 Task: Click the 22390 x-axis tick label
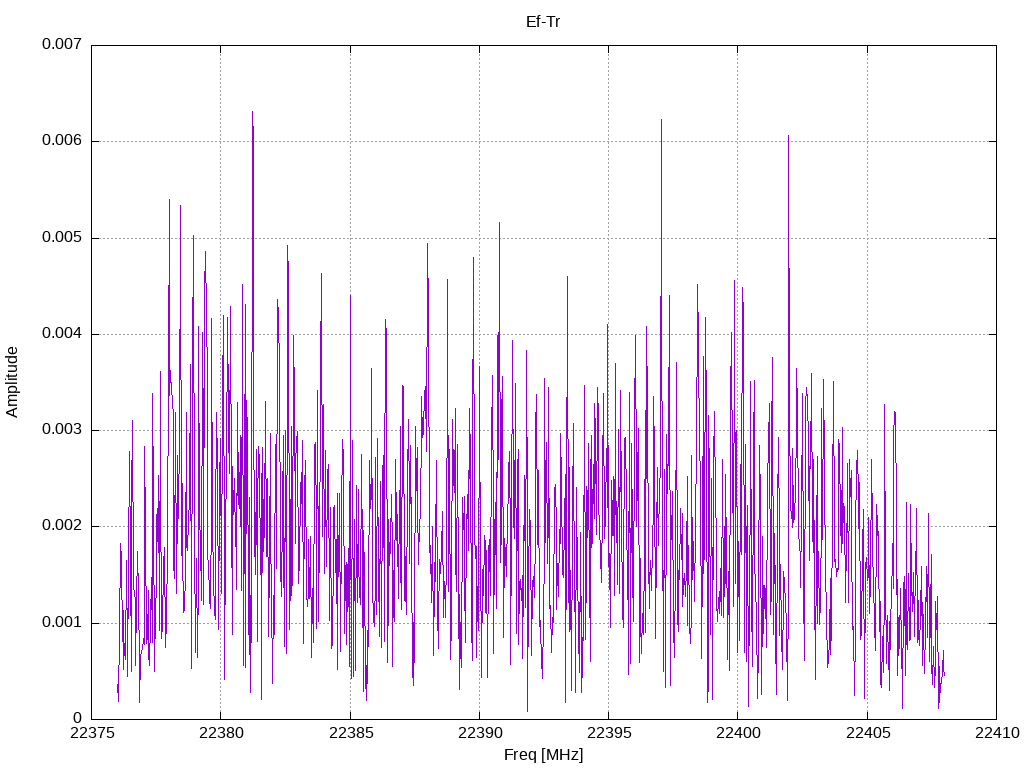click(480, 733)
